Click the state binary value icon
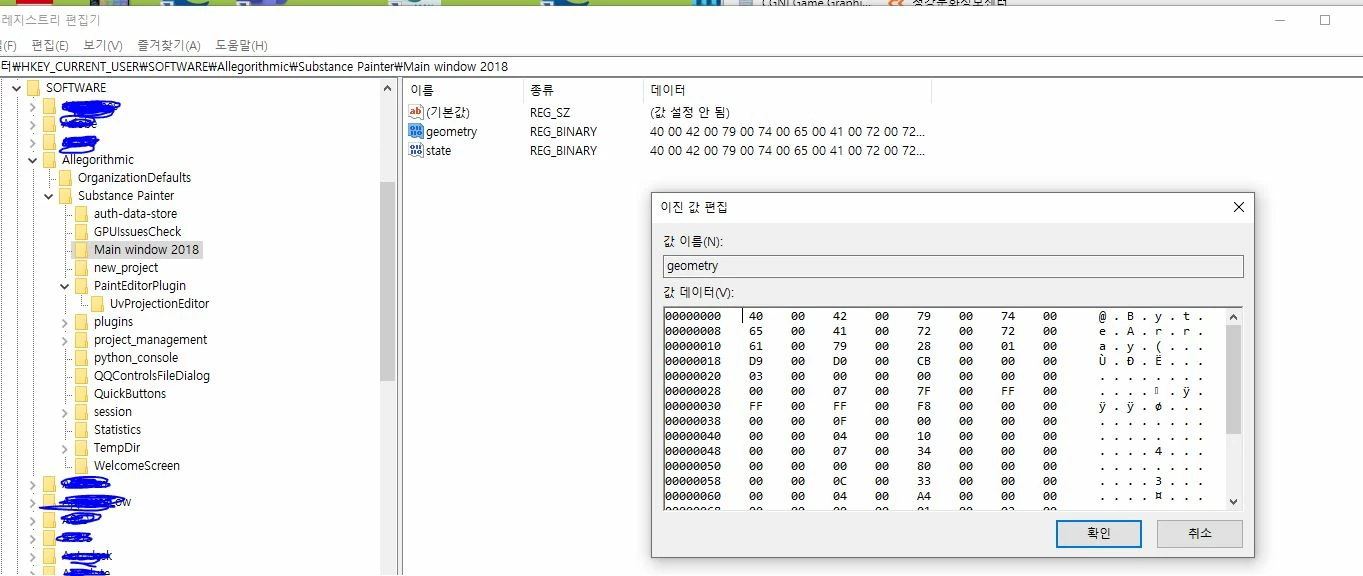Screen dimensions: 1363x576 (x=417, y=150)
